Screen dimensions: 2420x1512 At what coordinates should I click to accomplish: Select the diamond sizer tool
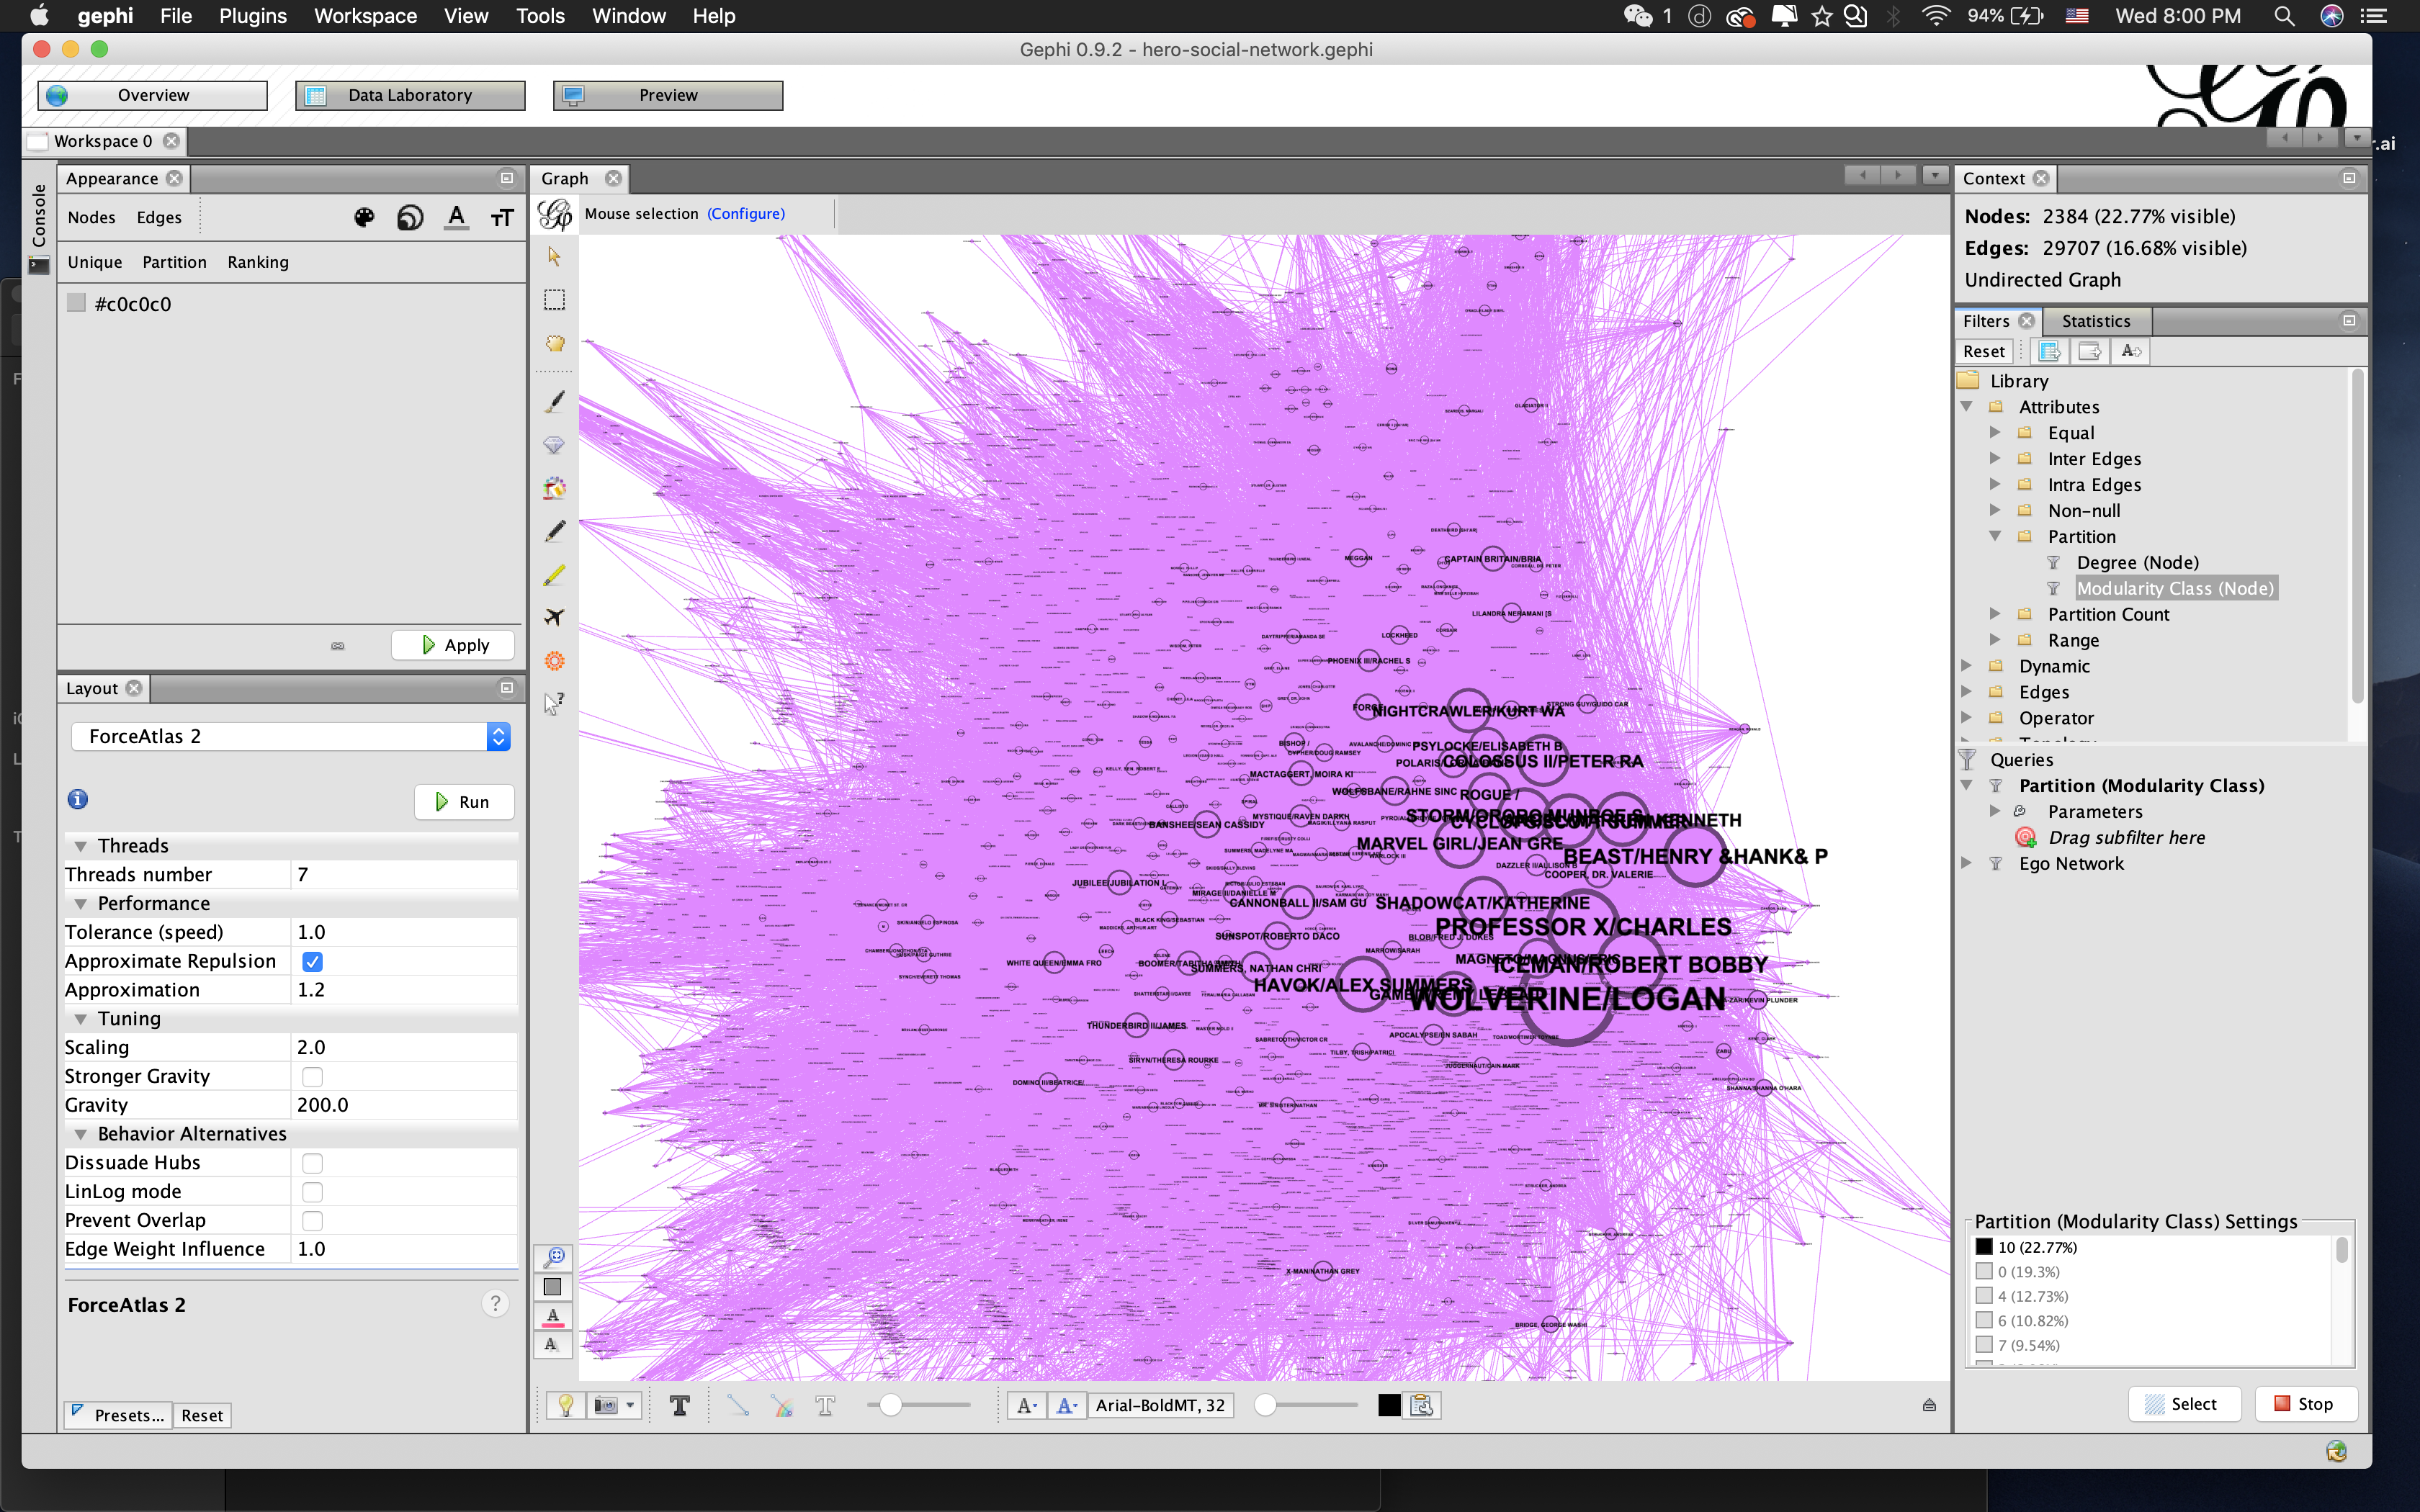click(554, 445)
